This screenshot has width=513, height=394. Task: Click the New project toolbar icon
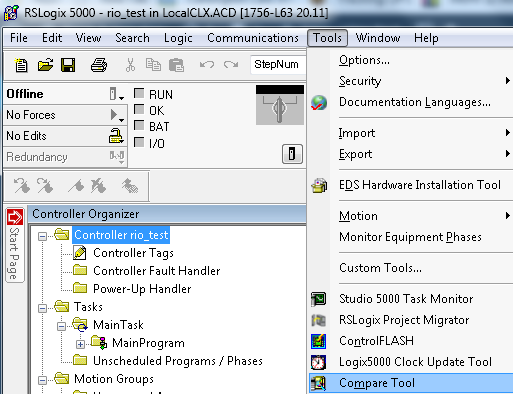tap(21, 65)
